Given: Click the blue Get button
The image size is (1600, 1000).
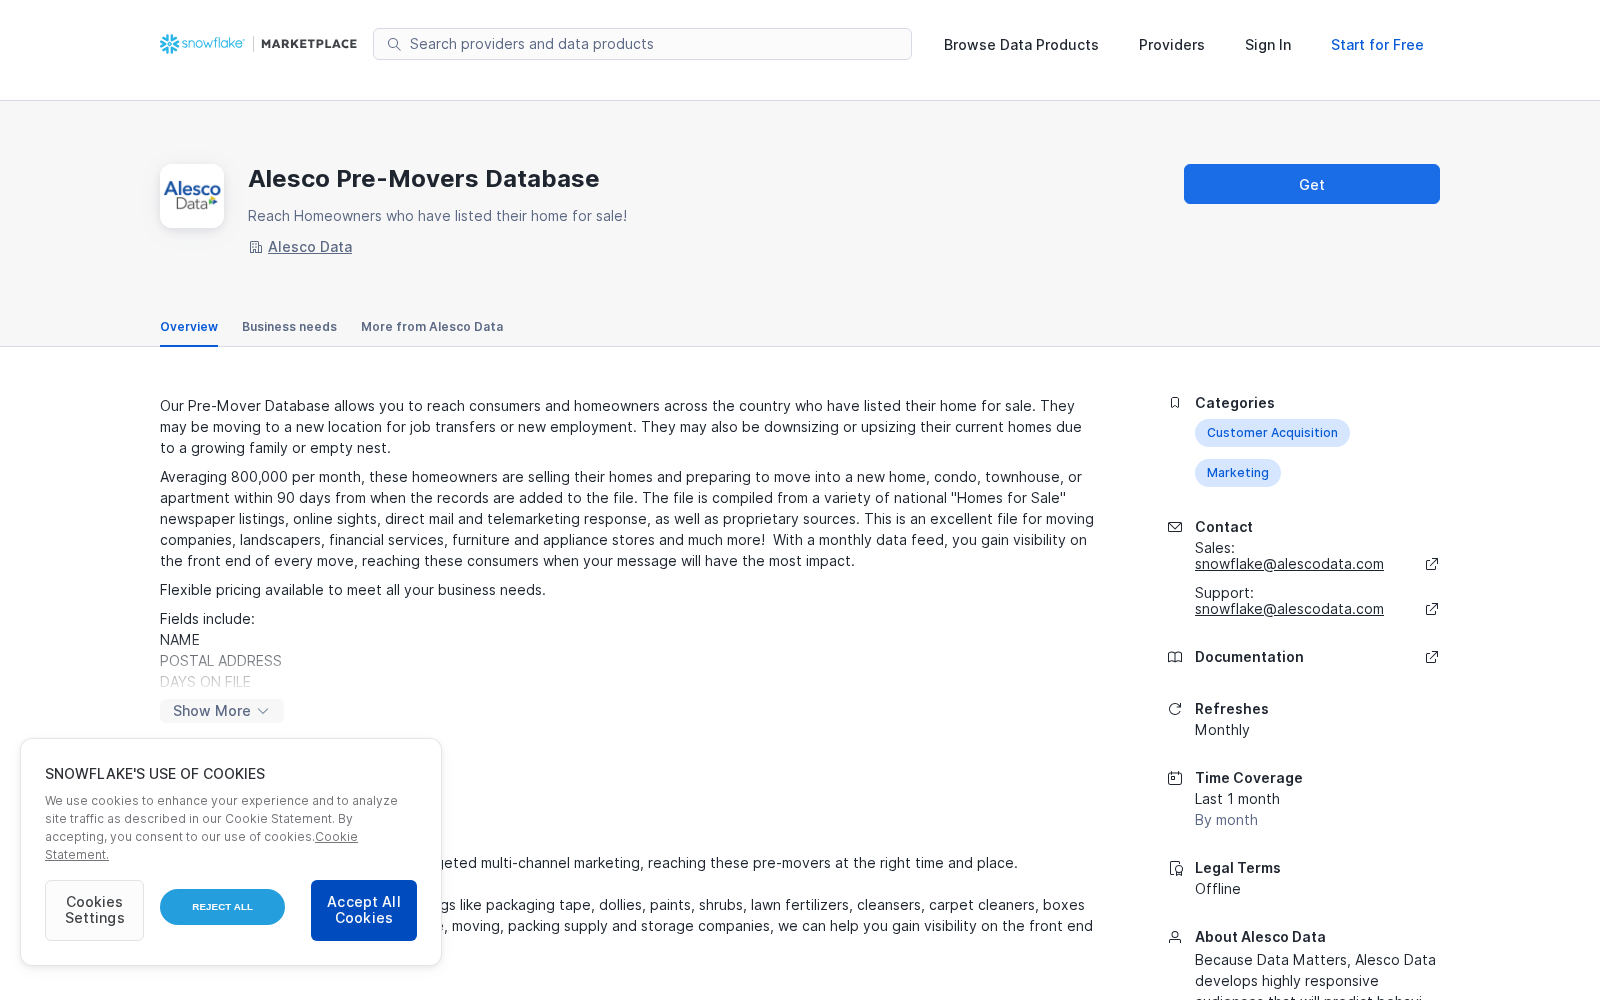Looking at the screenshot, I should pyautogui.click(x=1312, y=184).
